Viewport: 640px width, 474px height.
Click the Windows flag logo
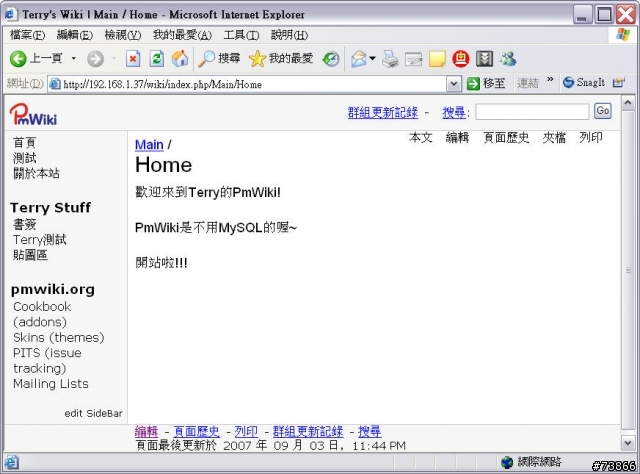(623, 35)
